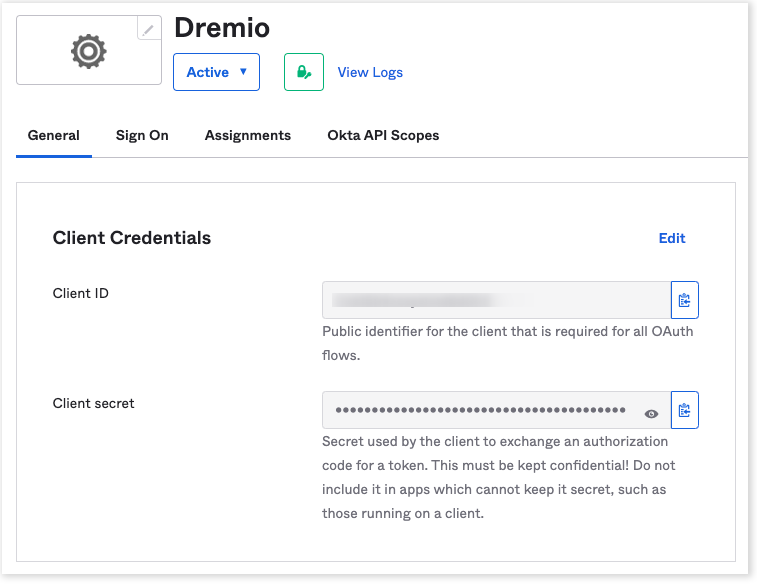This screenshot has height=584, width=757.
Task: Reveal the client secret with the eye icon
Action: (652, 413)
